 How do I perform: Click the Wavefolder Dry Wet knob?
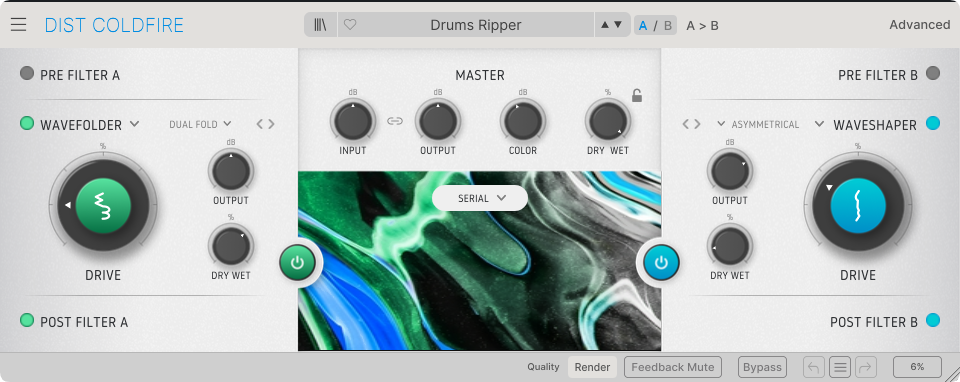pos(231,245)
